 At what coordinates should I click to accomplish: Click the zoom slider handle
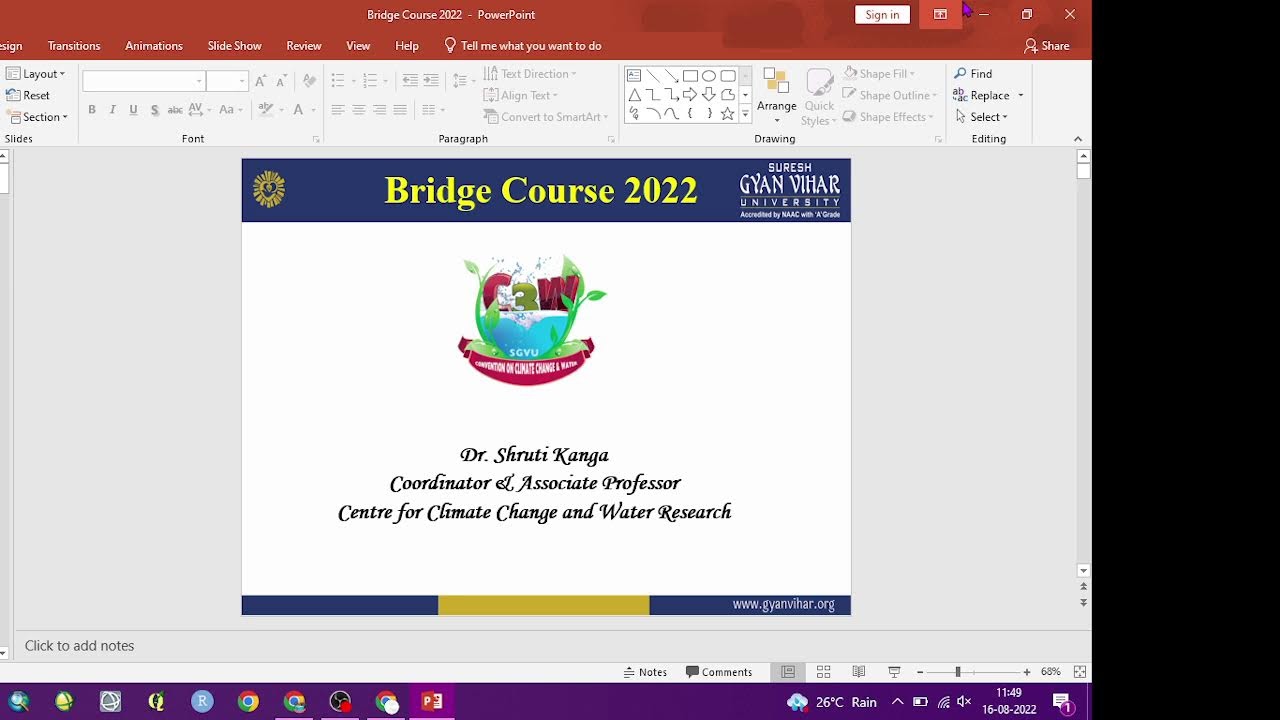coord(957,672)
